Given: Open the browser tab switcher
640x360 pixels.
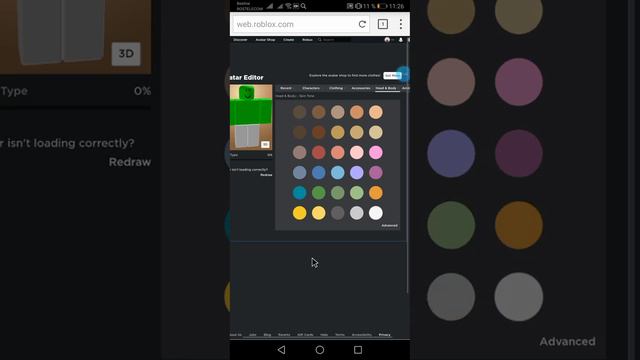Looking at the screenshot, I should (x=383, y=24).
